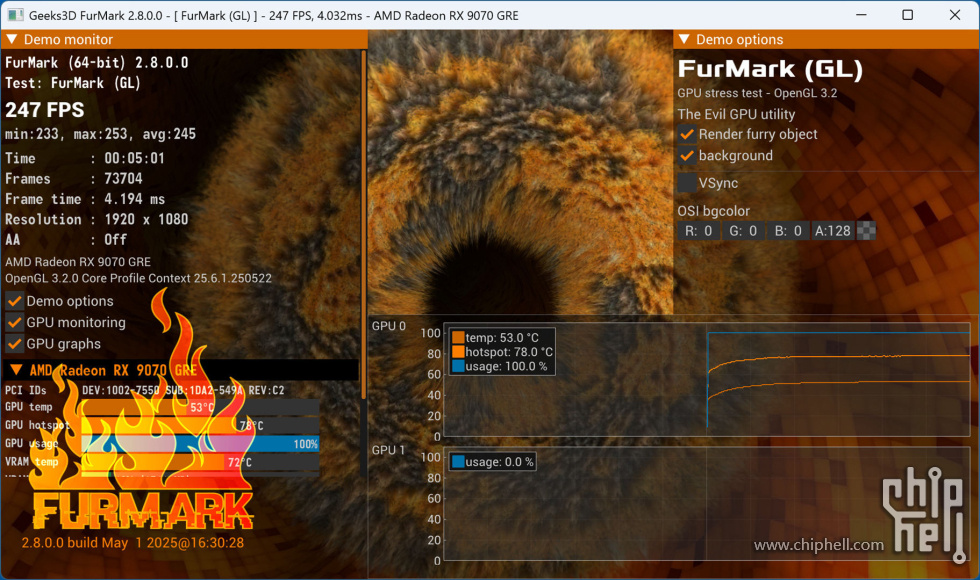980x580 pixels.
Task: Click the Demo monitor header title
Action: [68, 39]
